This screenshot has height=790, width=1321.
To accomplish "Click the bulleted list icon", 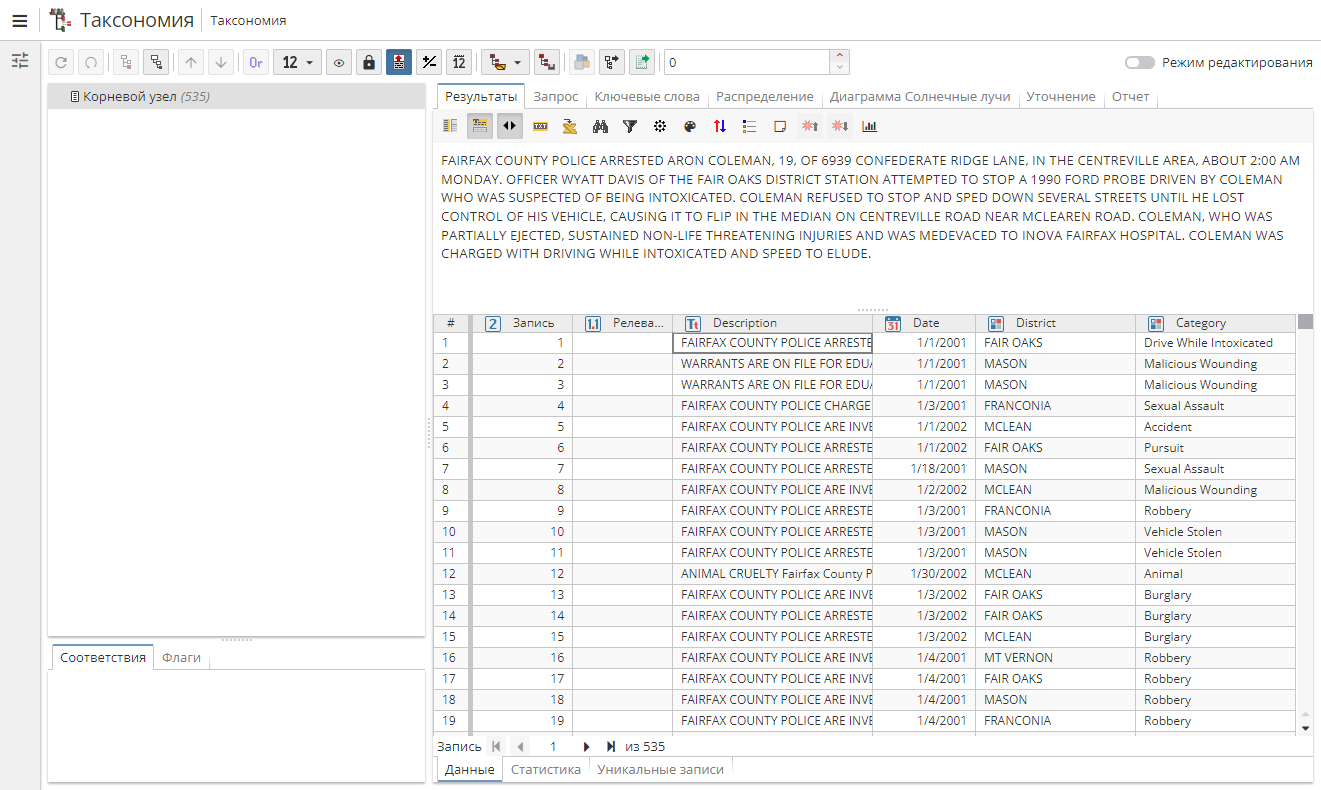I will pos(750,126).
